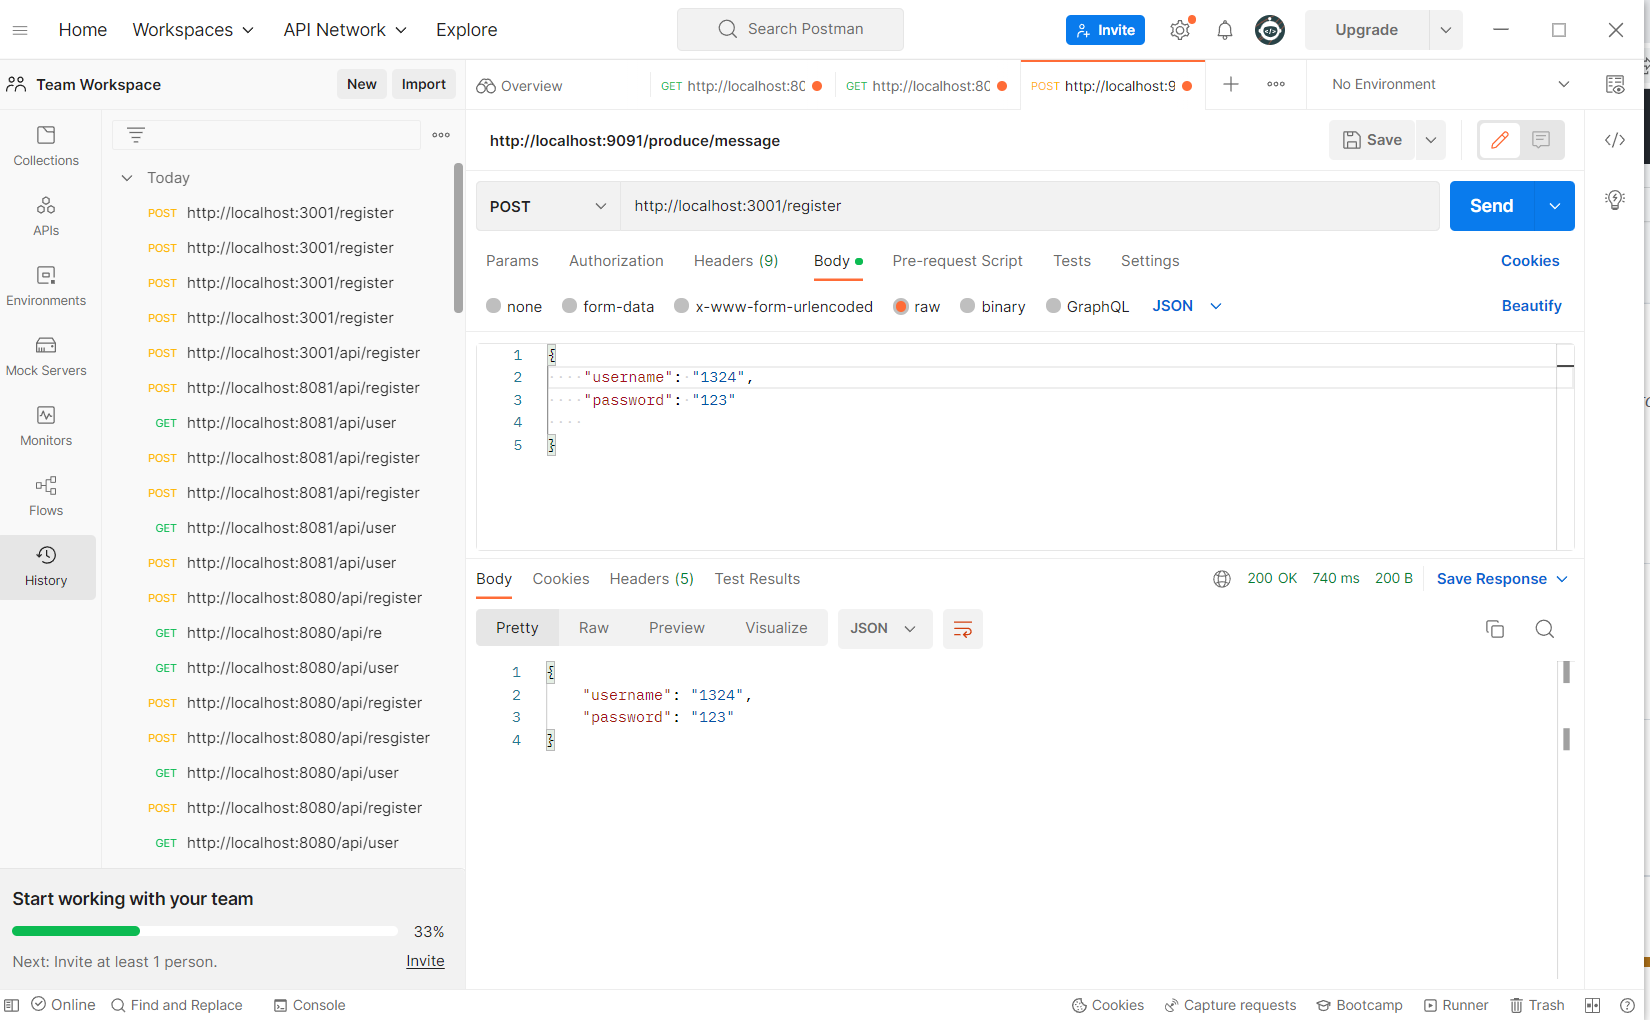The width and height of the screenshot is (1650, 1020).
Task: Toggle response line wrap icon
Action: coord(963,629)
